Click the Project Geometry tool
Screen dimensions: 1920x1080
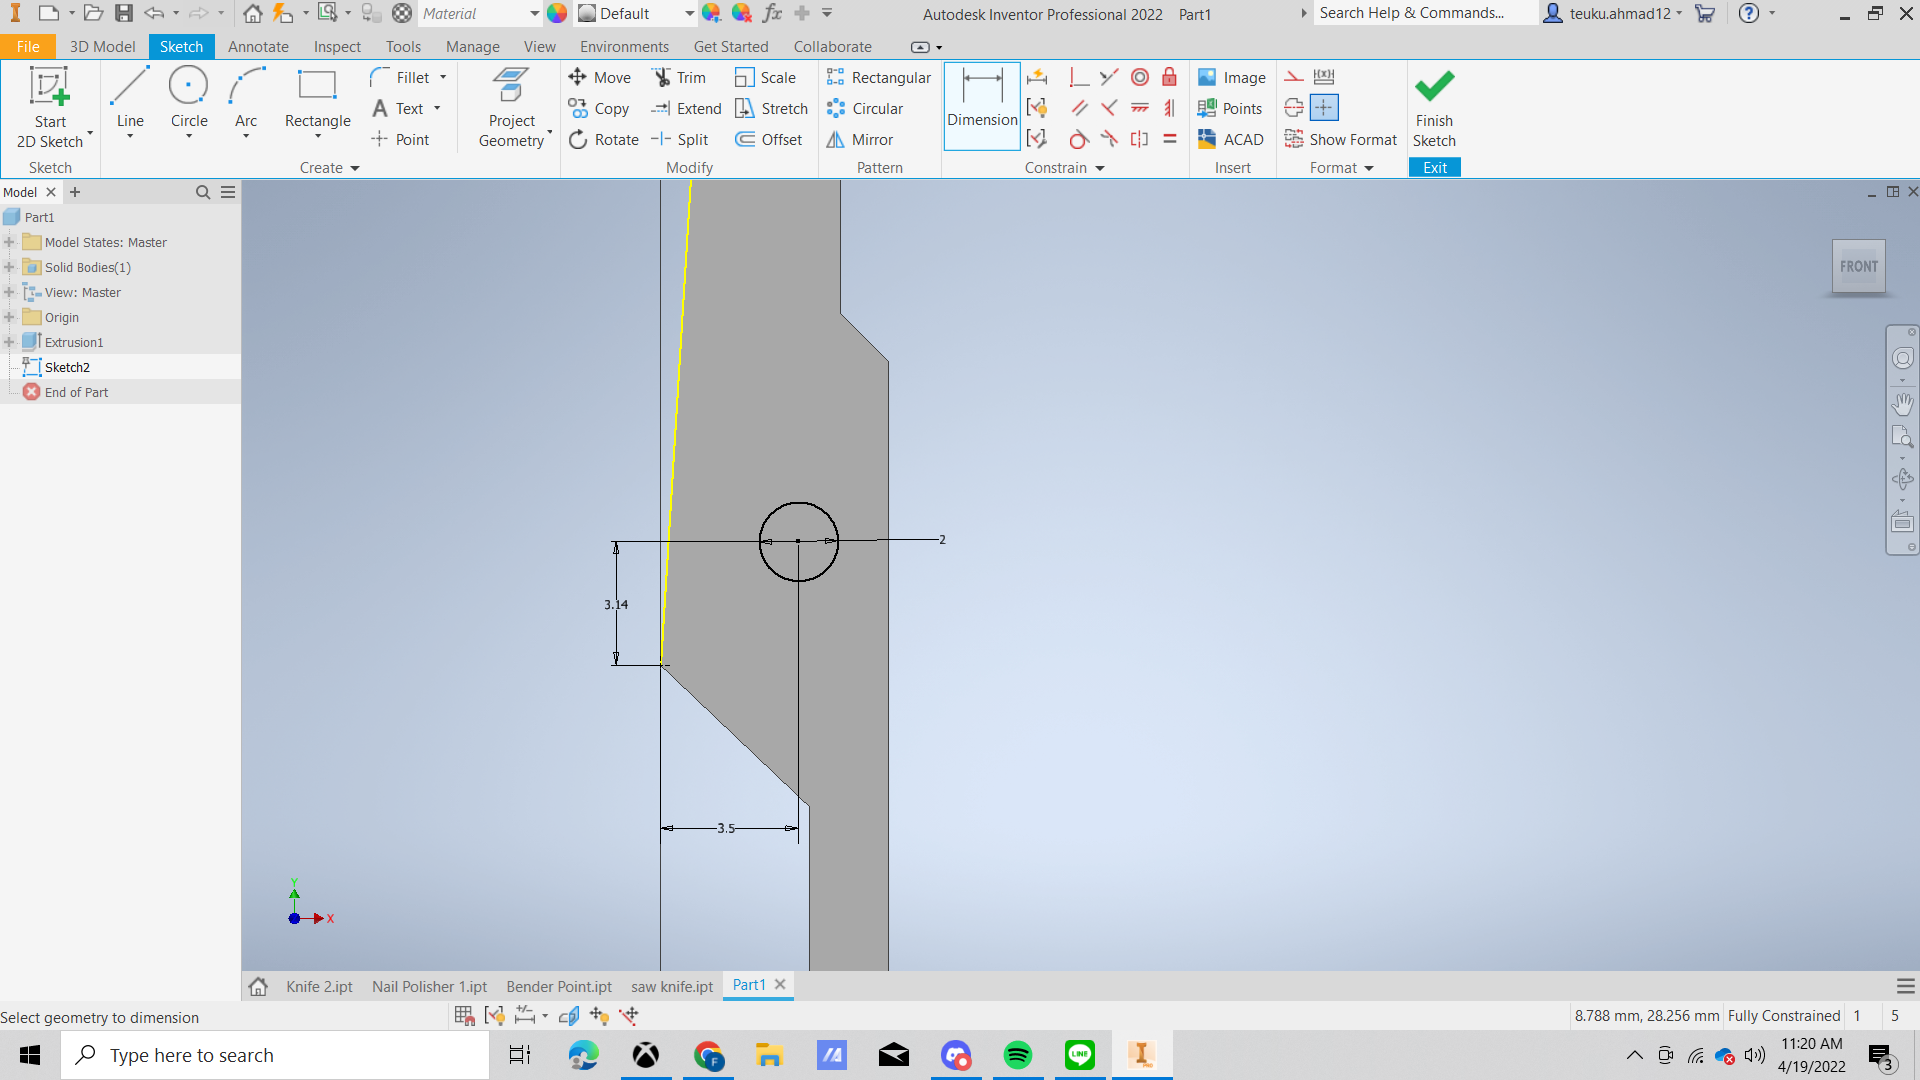(x=512, y=108)
